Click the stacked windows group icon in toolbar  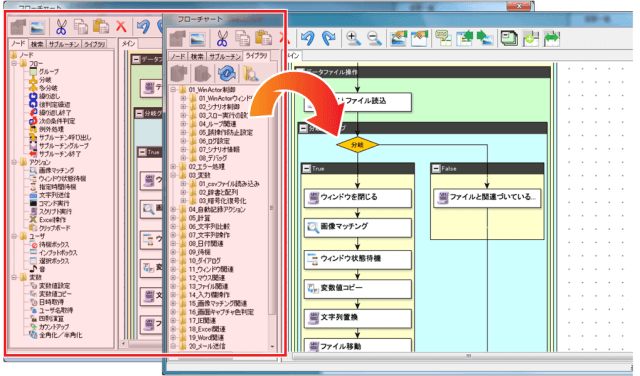pos(509,39)
